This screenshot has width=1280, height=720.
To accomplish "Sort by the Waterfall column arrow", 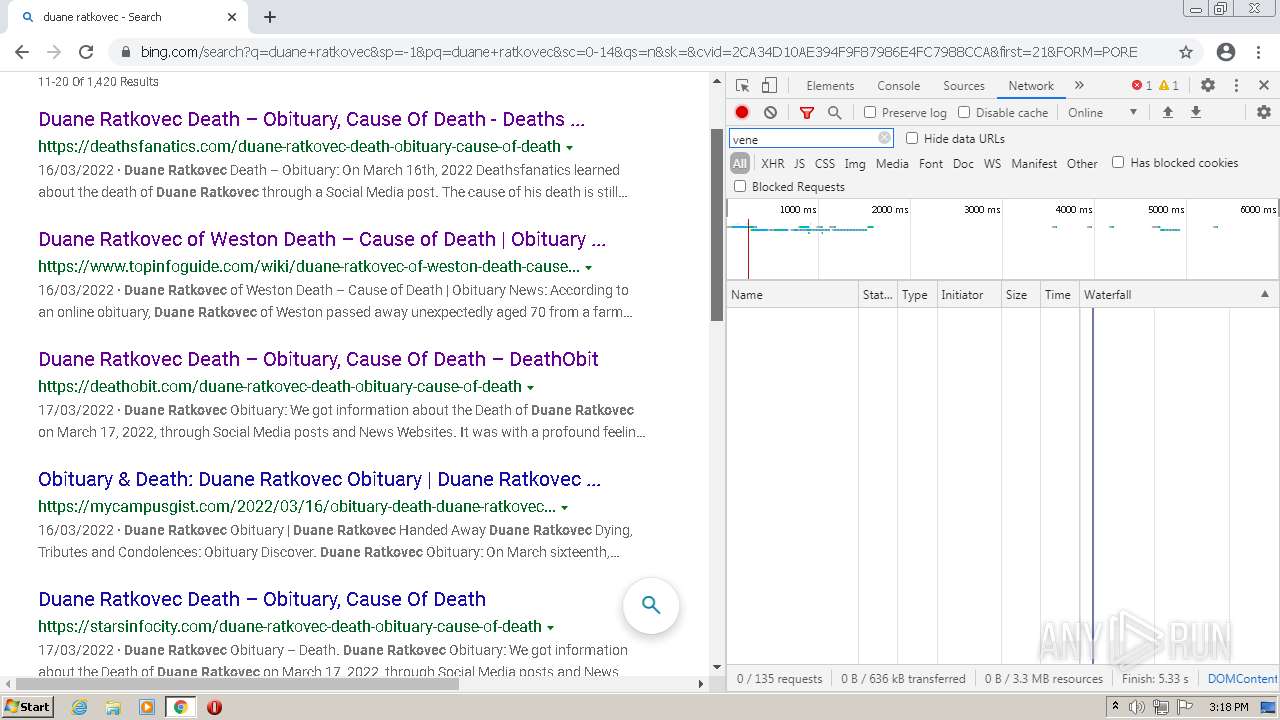I will click(1264, 294).
